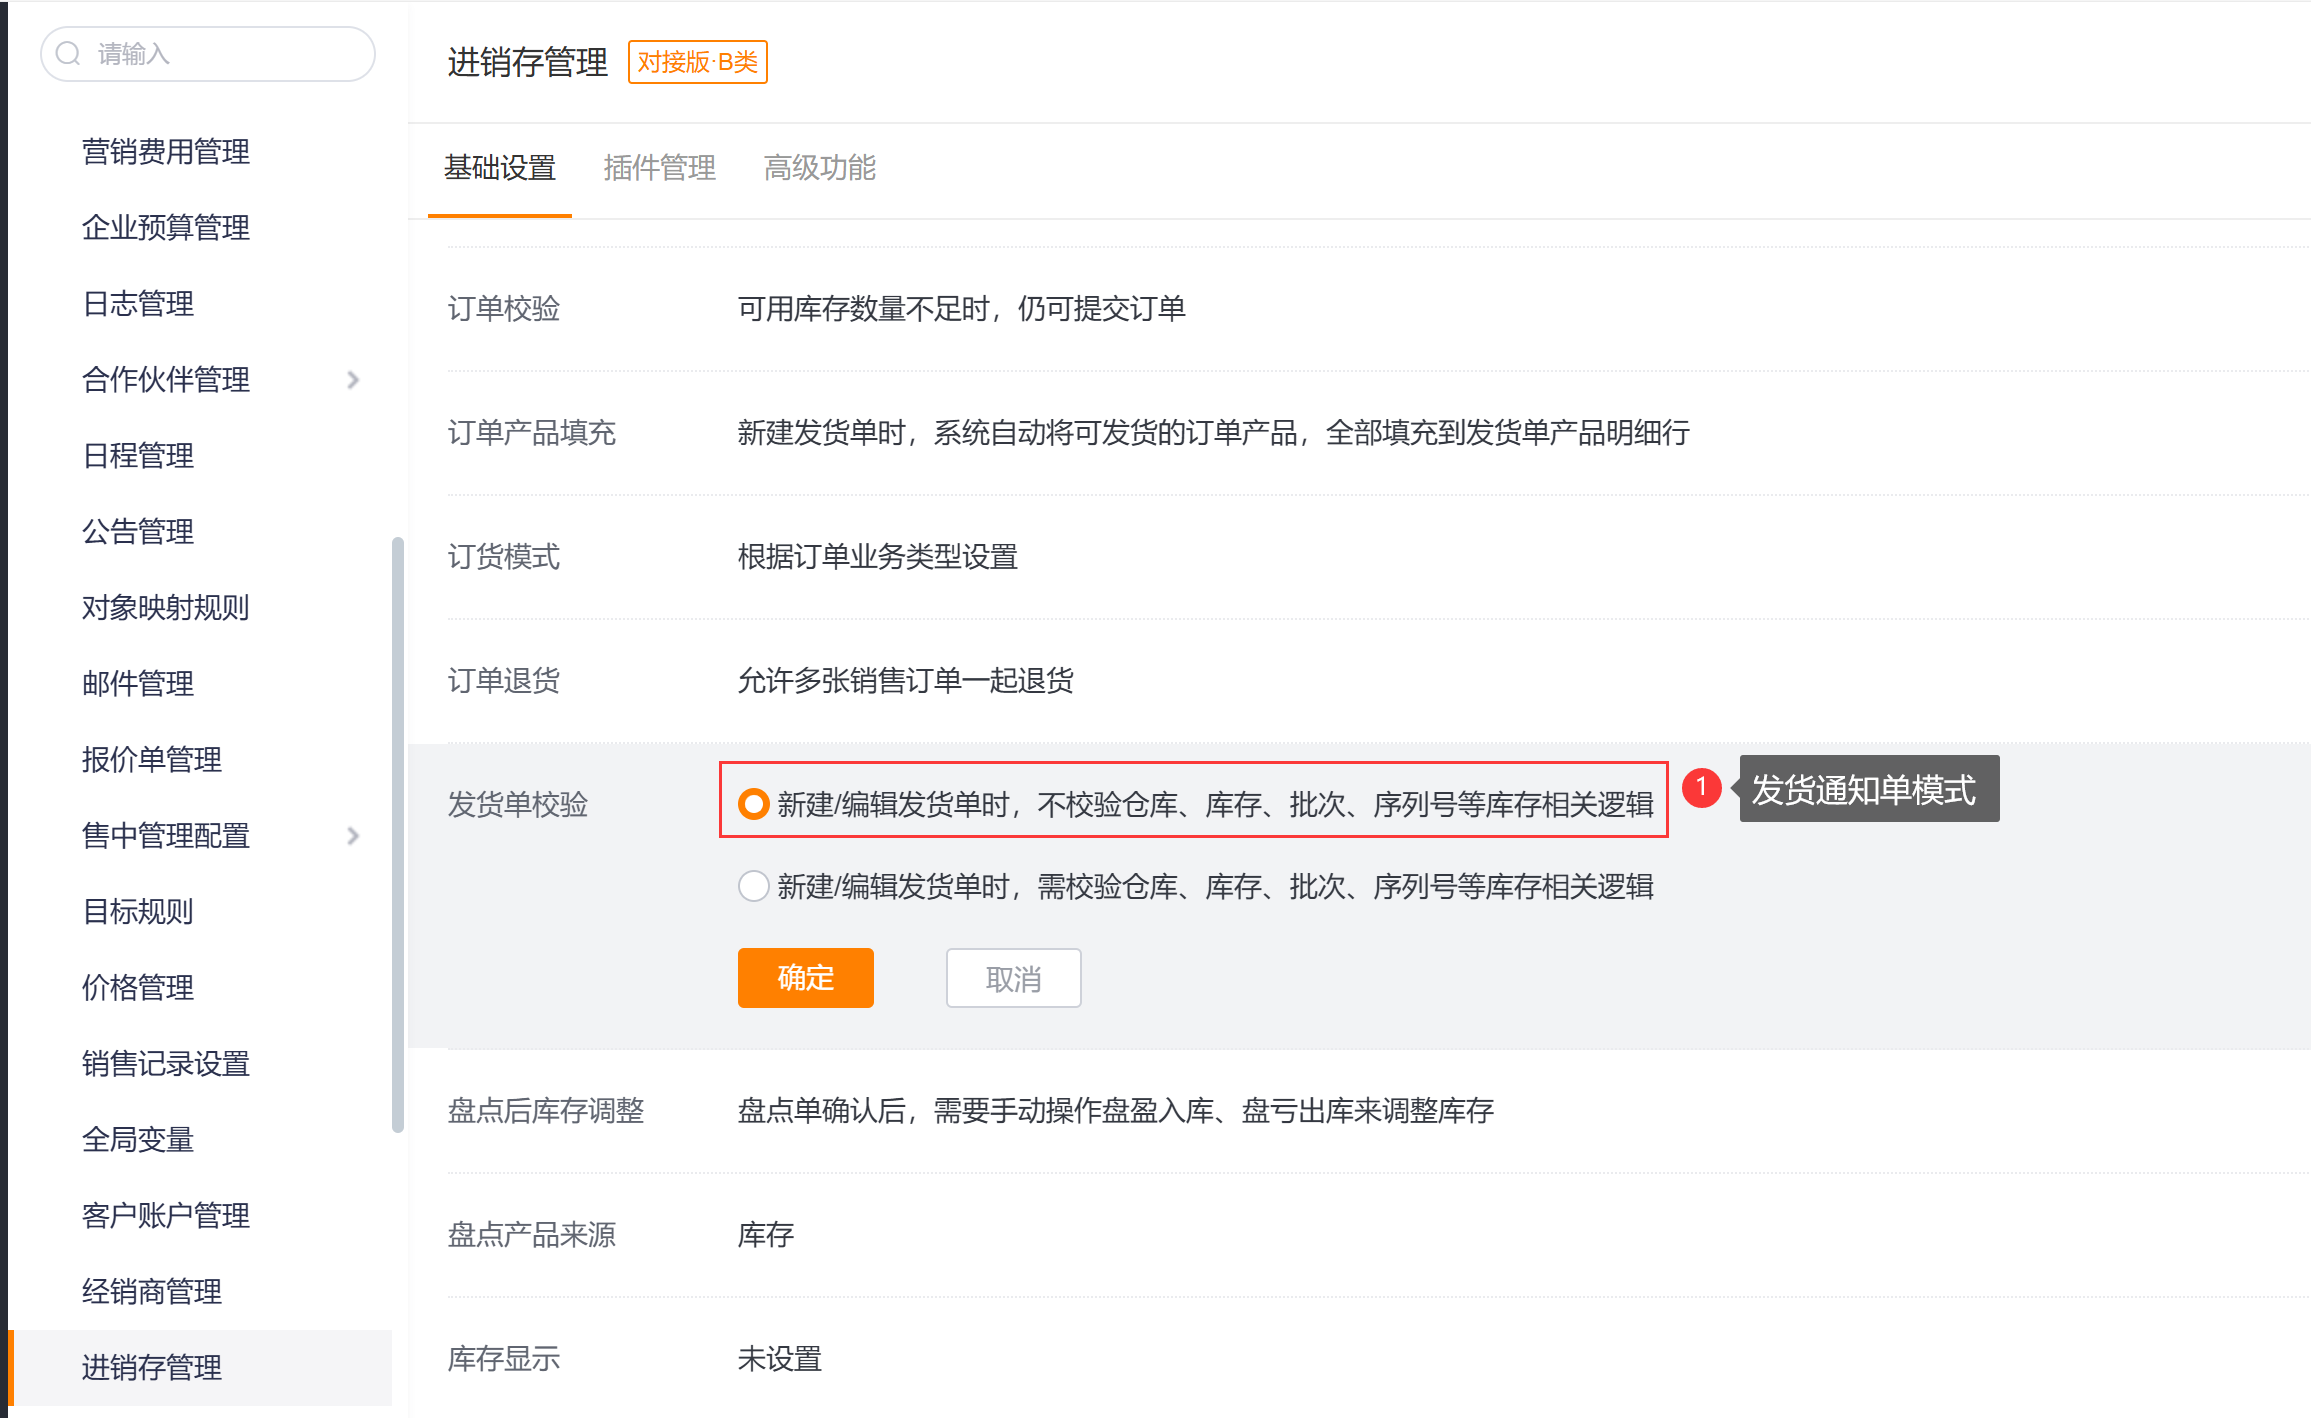2311x1418 pixels.
Task: Open the 基础设置 tab
Action: coord(500,168)
